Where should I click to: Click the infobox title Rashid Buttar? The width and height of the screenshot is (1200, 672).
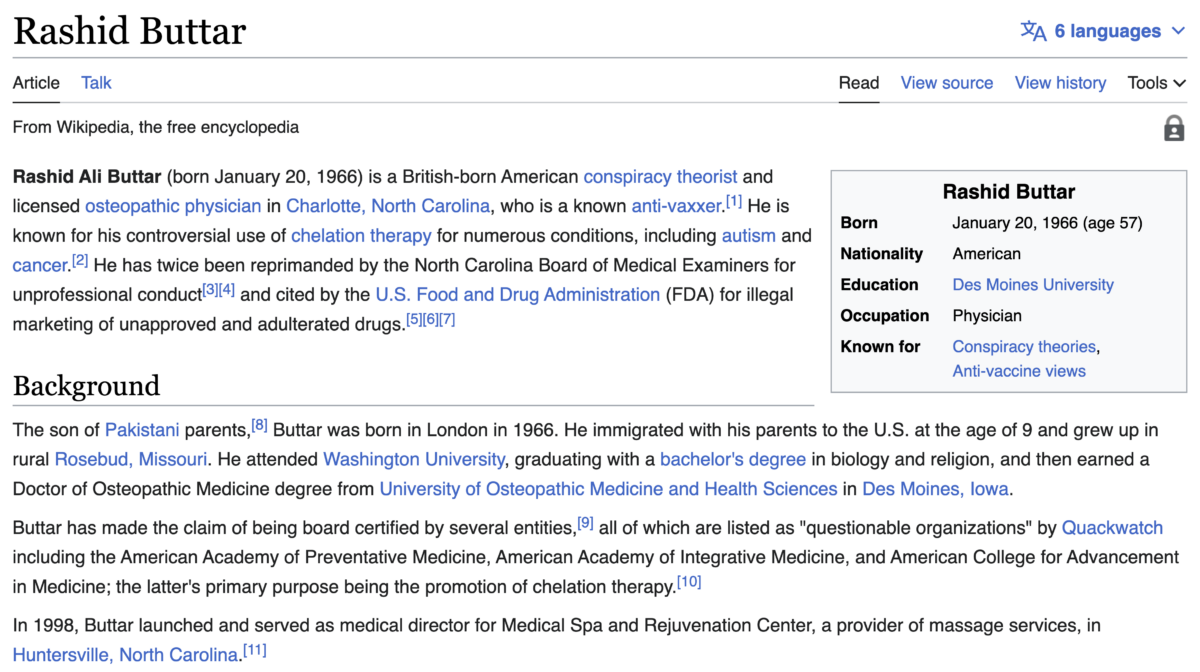(1009, 192)
